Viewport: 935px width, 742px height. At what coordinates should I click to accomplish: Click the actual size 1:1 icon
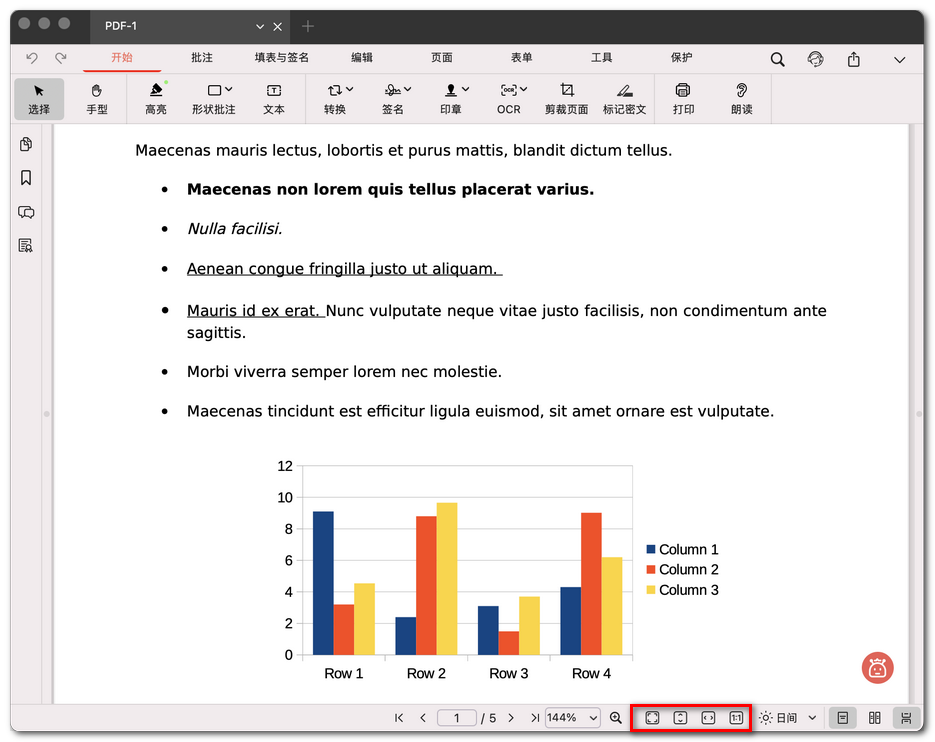[x=736, y=718]
